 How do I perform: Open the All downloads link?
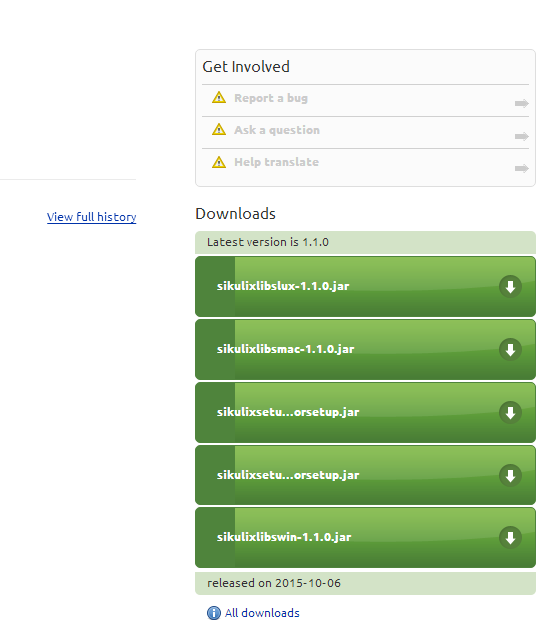click(x=262, y=613)
